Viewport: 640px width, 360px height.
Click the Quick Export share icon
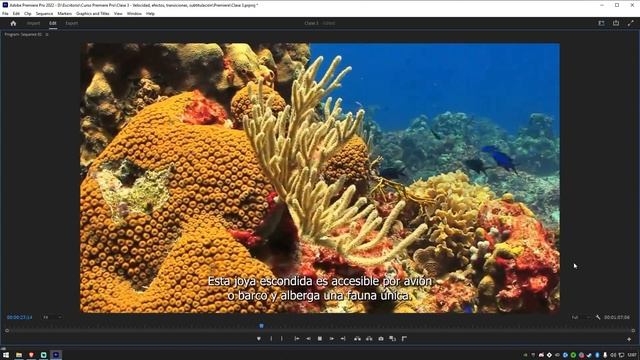pyautogui.click(x=616, y=23)
